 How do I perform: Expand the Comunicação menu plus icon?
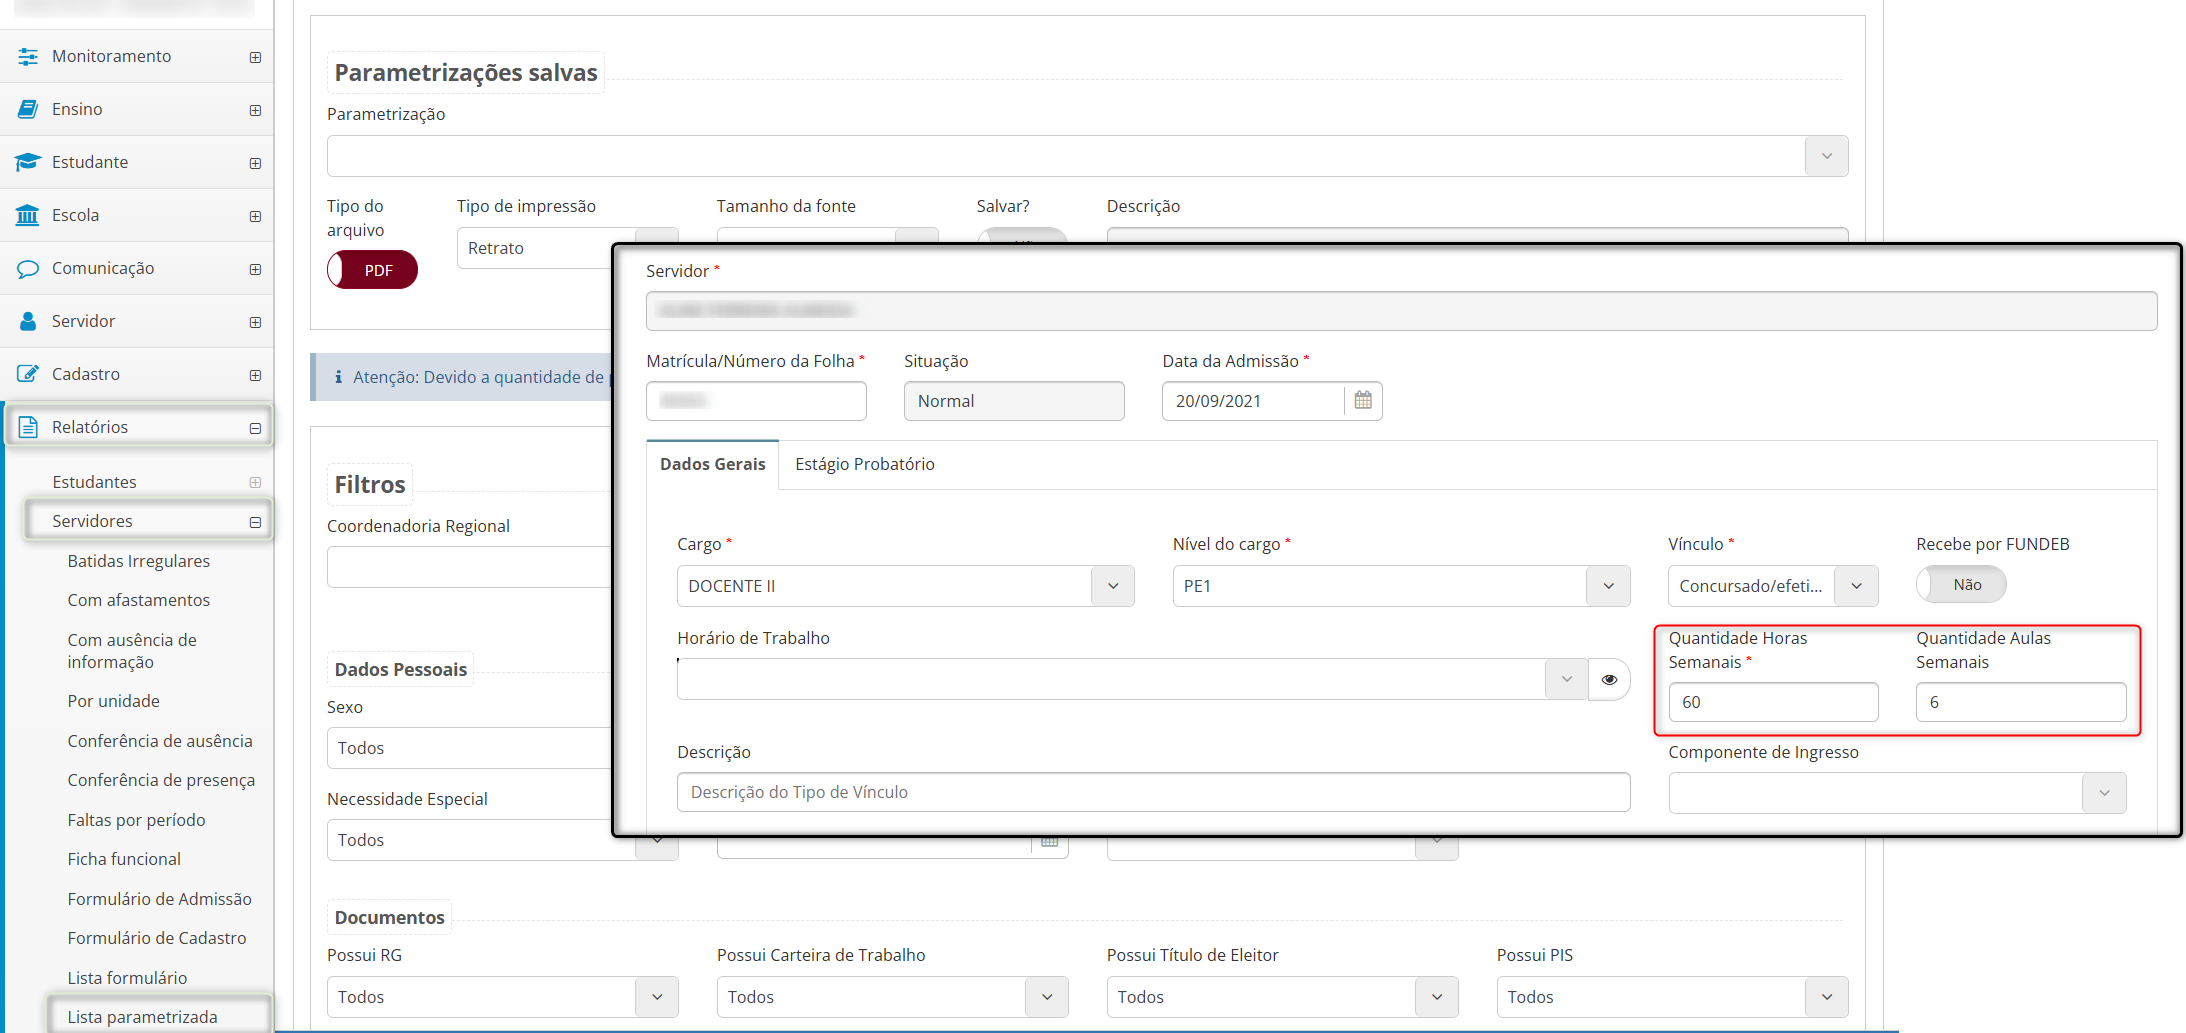coord(255,269)
